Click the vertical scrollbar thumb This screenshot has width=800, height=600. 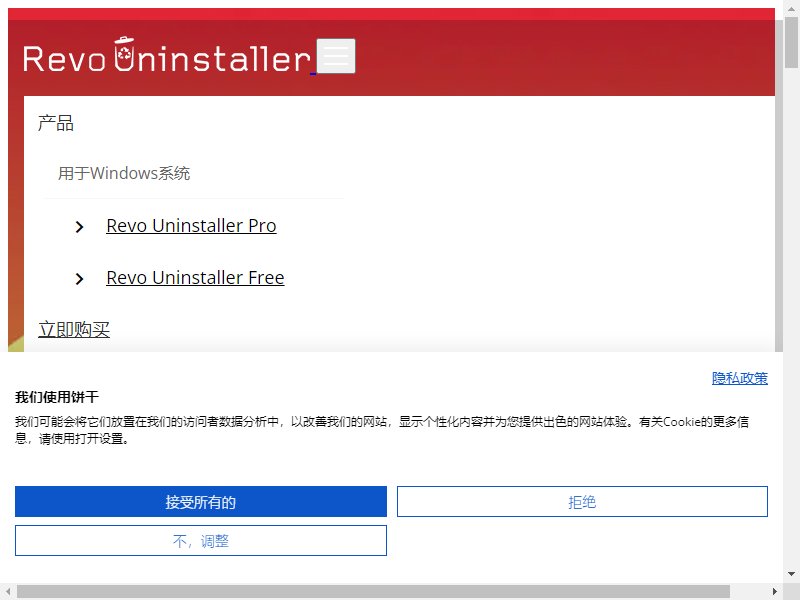coord(791,42)
